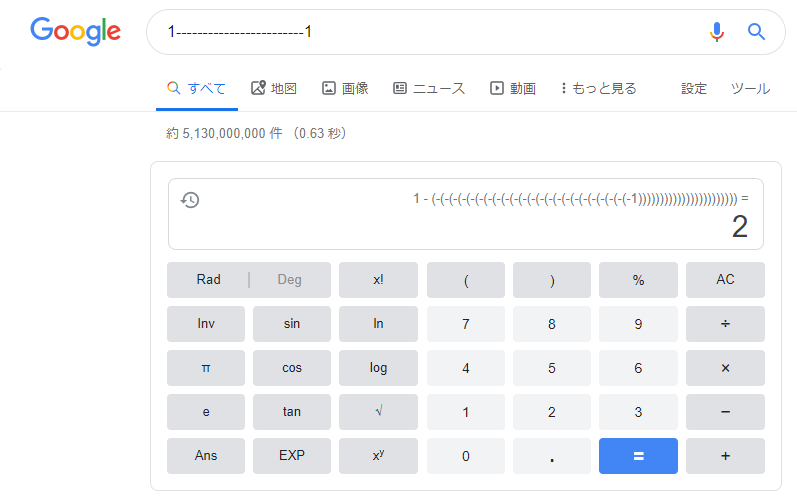797x496 pixels.
Task: Click the open parenthesis key
Action: tap(466, 280)
